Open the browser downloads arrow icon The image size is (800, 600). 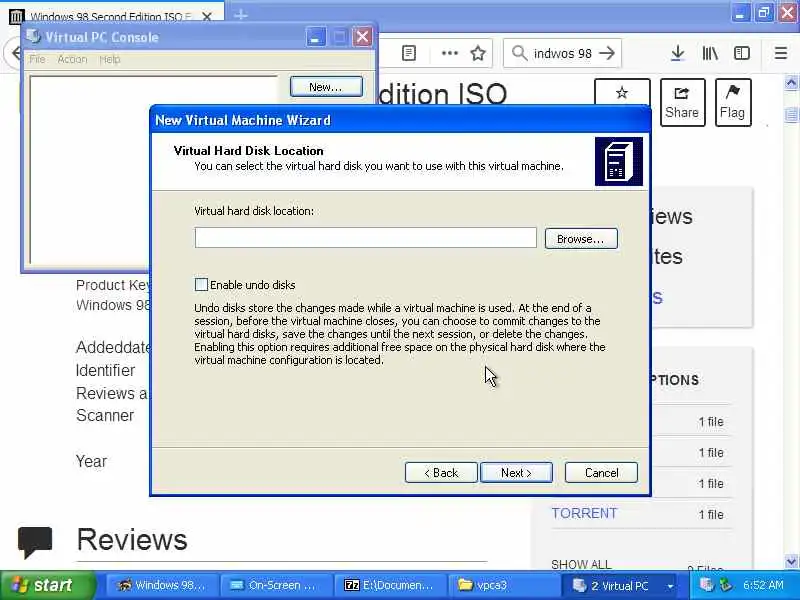click(x=678, y=53)
